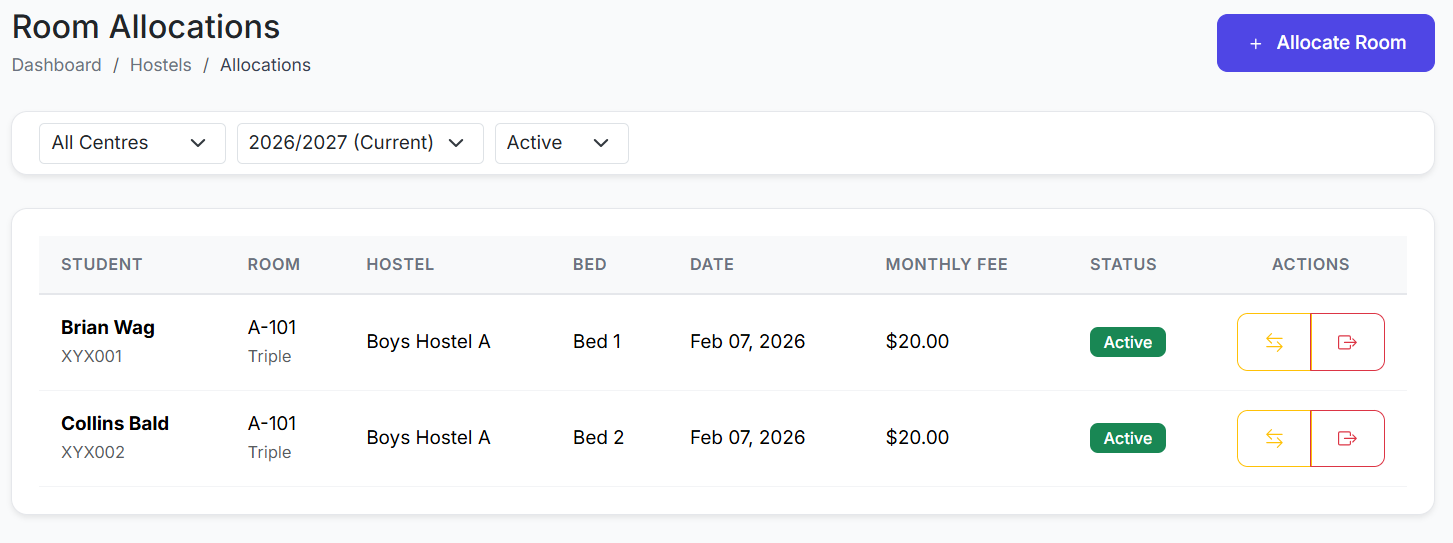Click vacate icon for Collins Bald
Image resolution: width=1453 pixels, height=543 pixels.
tap(1347, 438)
